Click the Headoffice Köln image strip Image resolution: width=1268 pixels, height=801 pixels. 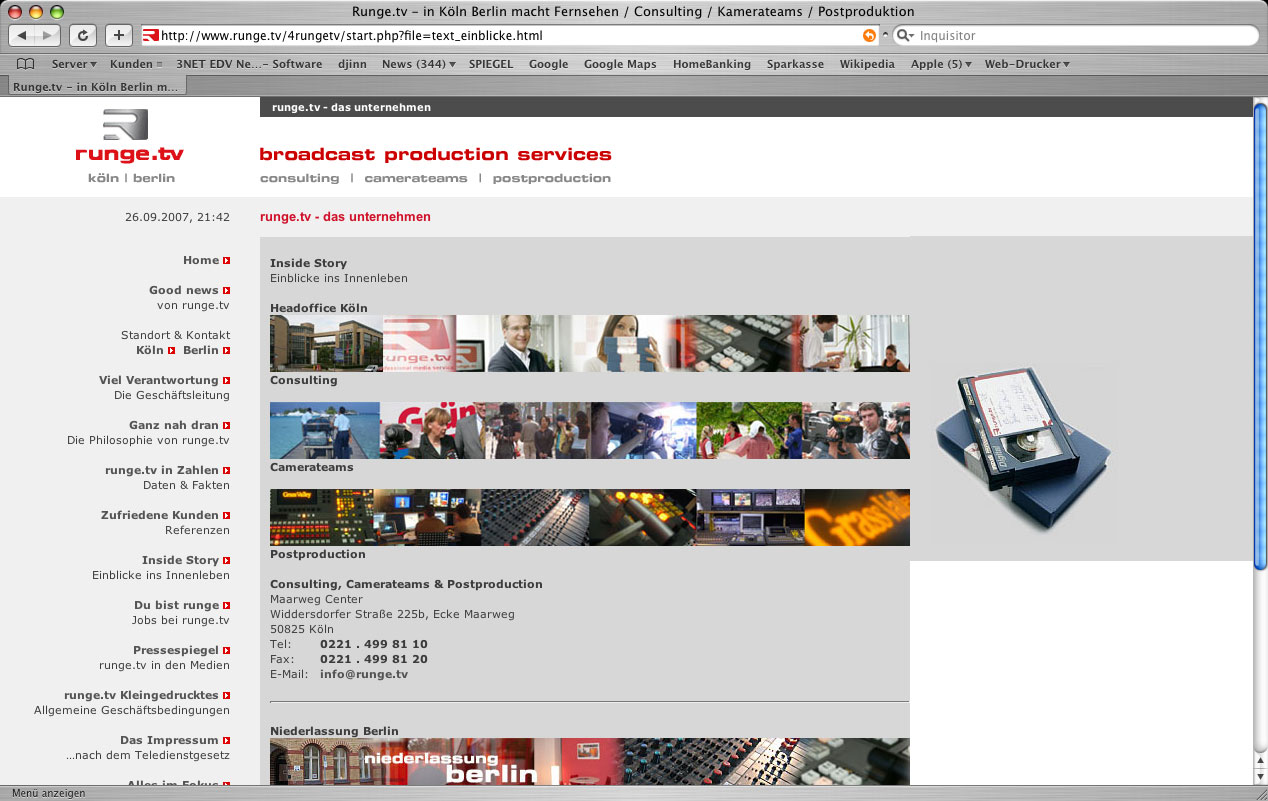[589, 343]
